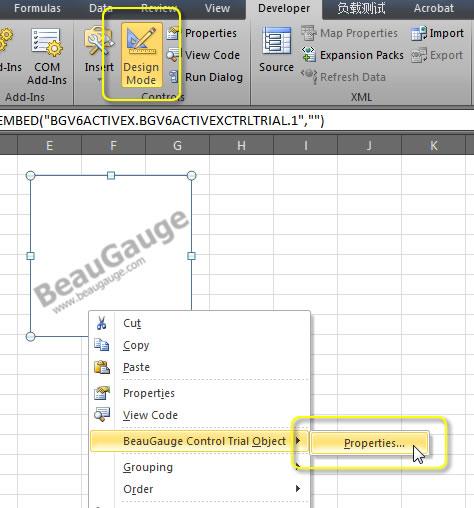Expand the Grouping submenu
This screenshot has width=474, height=508.
[x=199, y=467]
